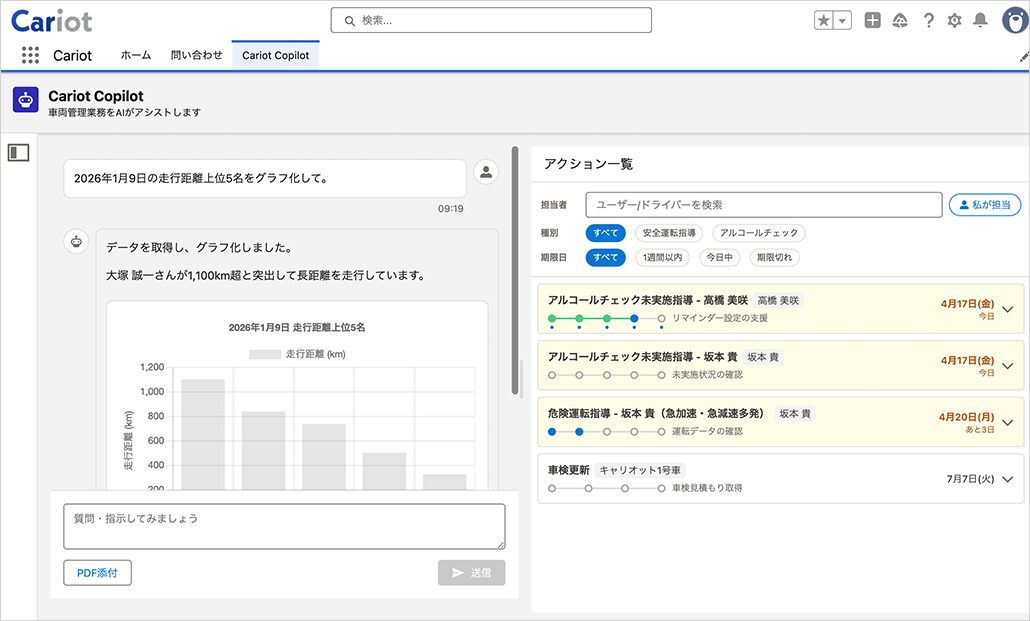Open the notifications bell
This screenshot has width=1030, height=621.
coord(980,20)
